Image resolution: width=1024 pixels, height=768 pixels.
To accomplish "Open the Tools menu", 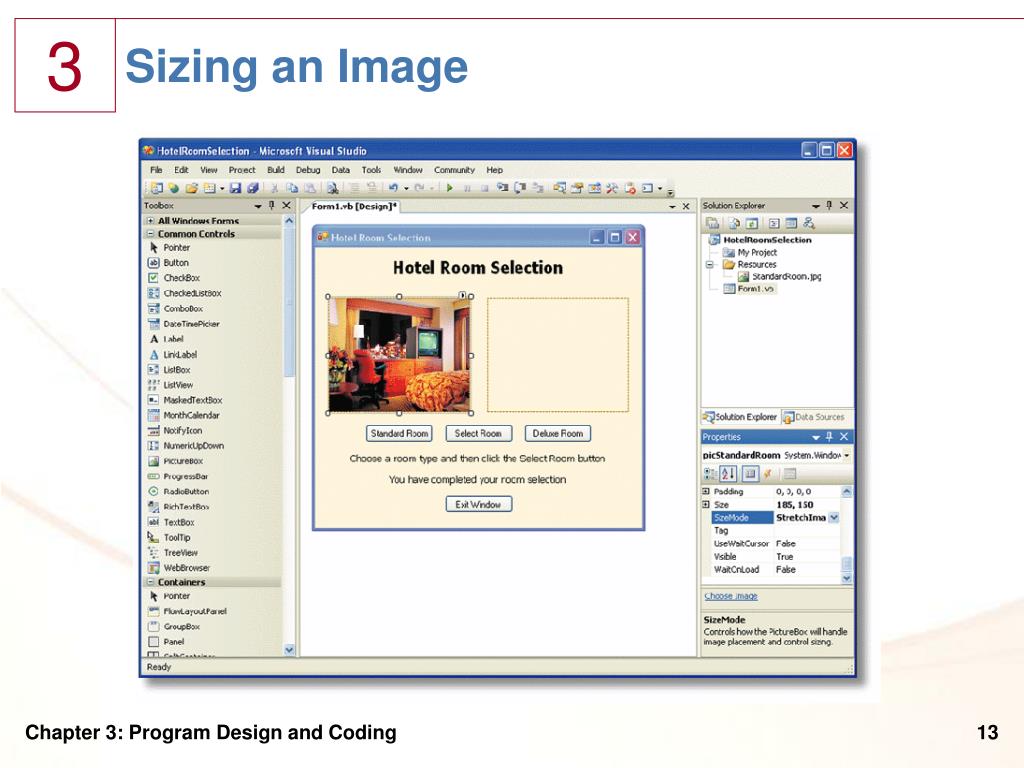I will pyautogui.click(x=371, y=170).
